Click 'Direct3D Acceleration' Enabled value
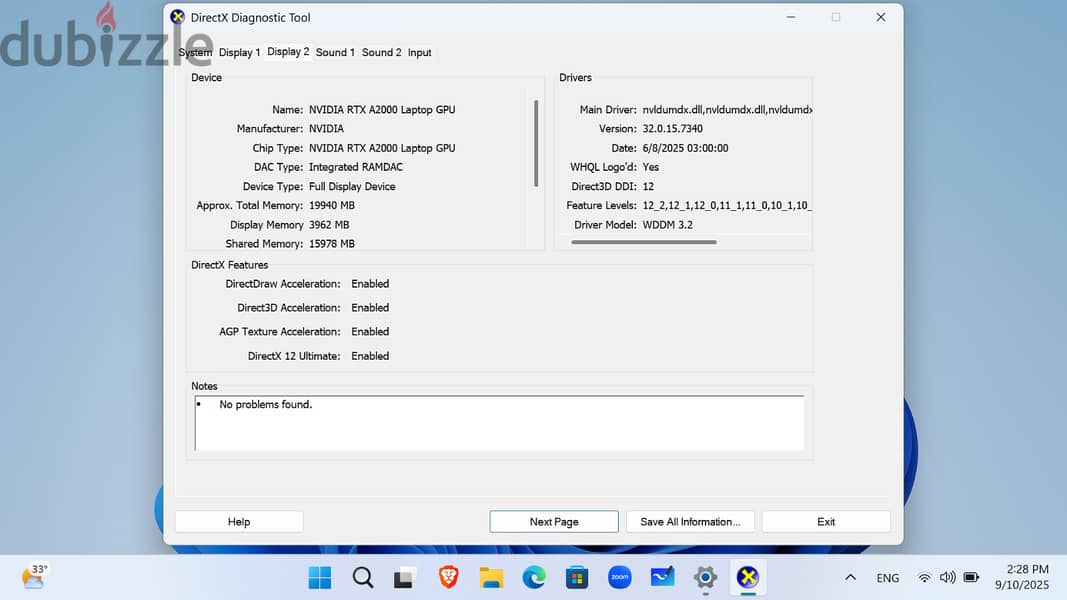 click(x=370, y=307)
